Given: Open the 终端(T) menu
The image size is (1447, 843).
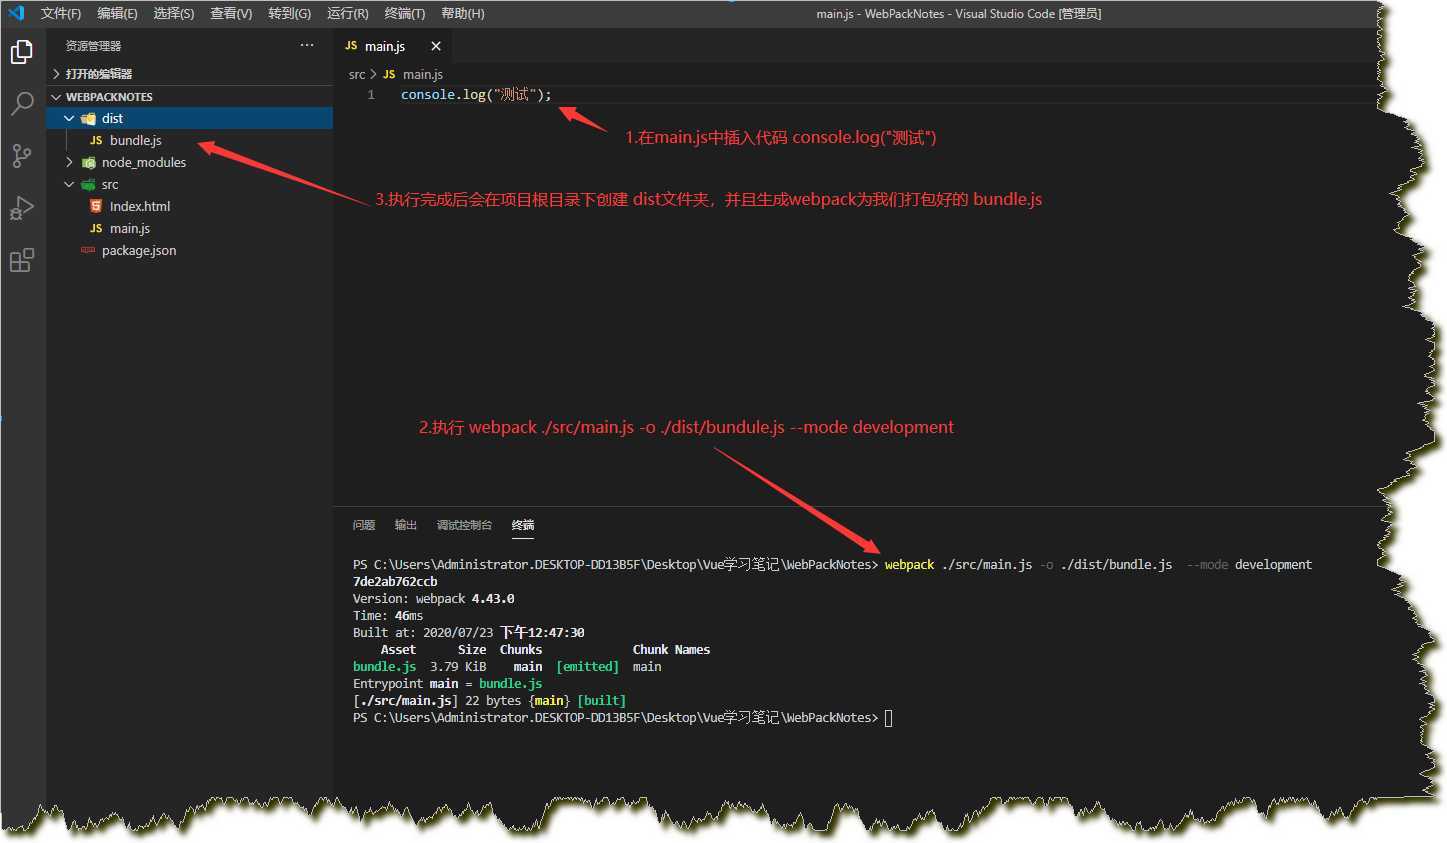Looking at the screenshot, I should pyautogui.click(x=405, y=13).
